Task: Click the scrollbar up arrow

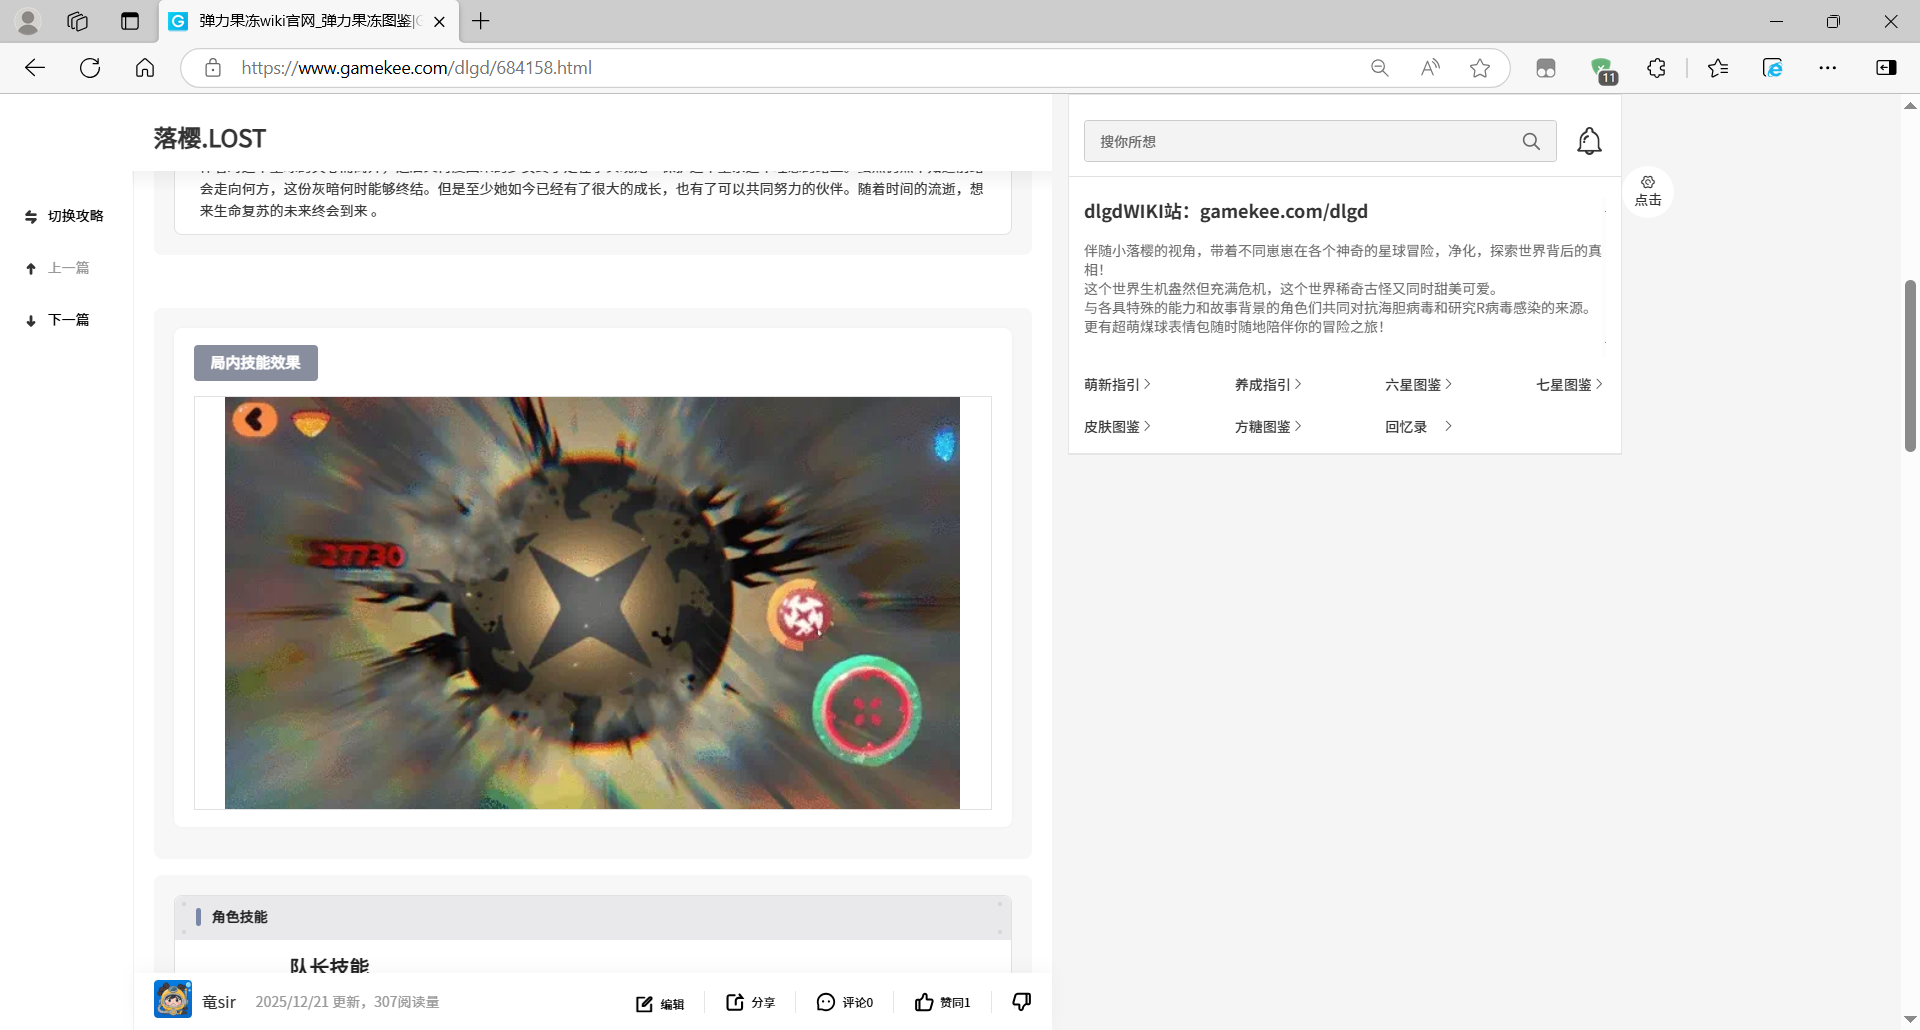Action: (1910, 105)
